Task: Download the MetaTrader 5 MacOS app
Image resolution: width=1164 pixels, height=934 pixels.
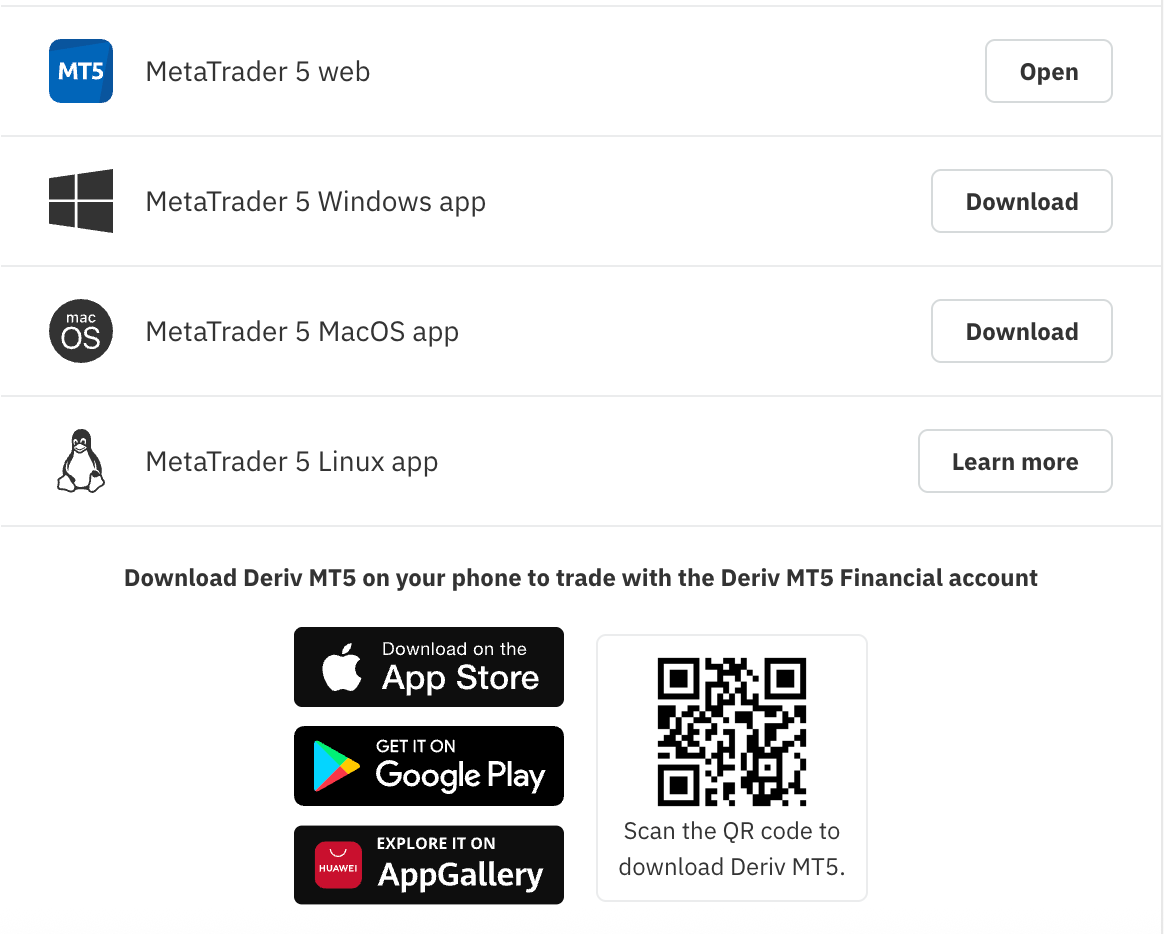Action: click(x=1021, y=331)
